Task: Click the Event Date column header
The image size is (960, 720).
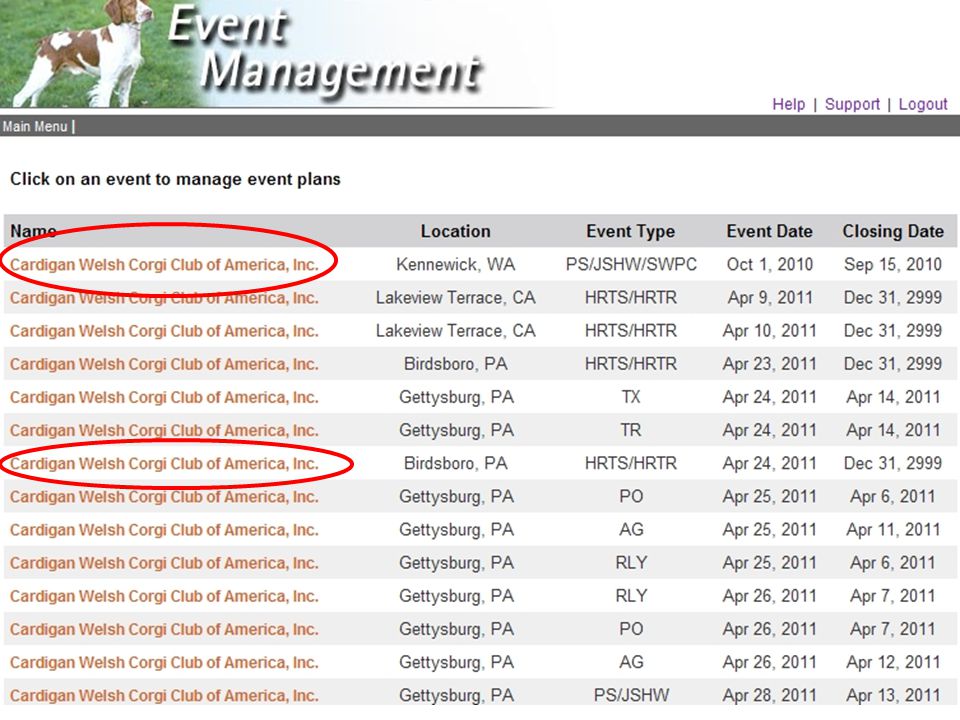Action: click(770, 231)
